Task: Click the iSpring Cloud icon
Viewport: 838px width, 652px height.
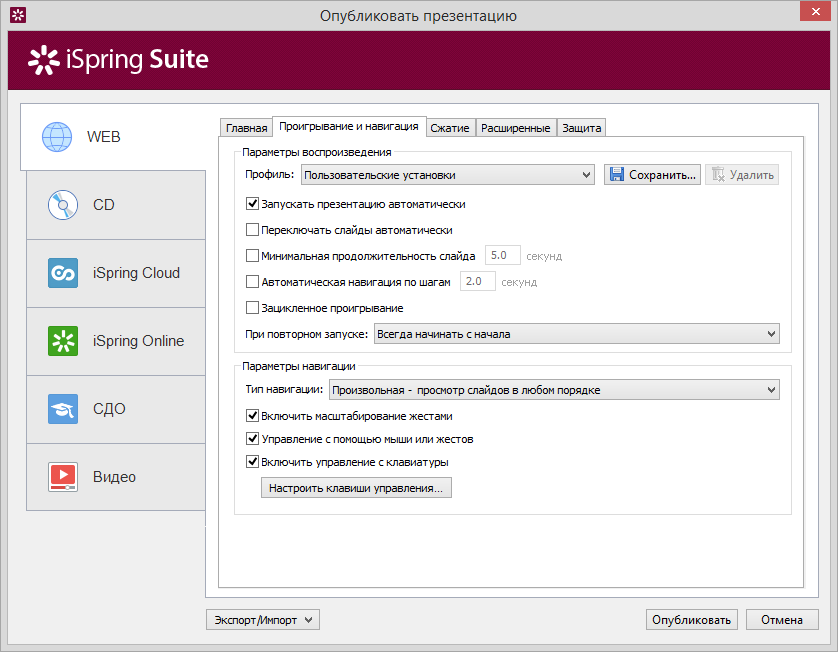Action: click(x=63, y=273)
